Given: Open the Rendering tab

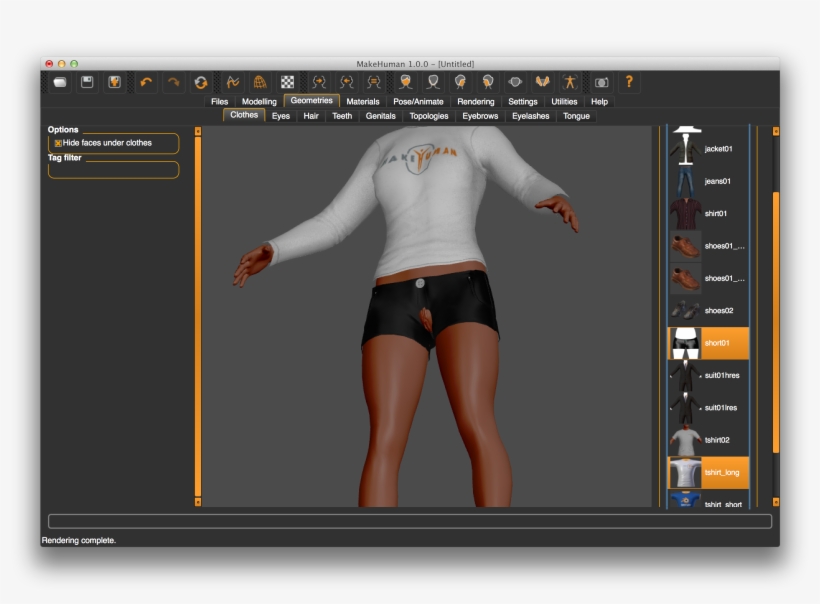Looking at the screenshot, I should tap(475, 101).
